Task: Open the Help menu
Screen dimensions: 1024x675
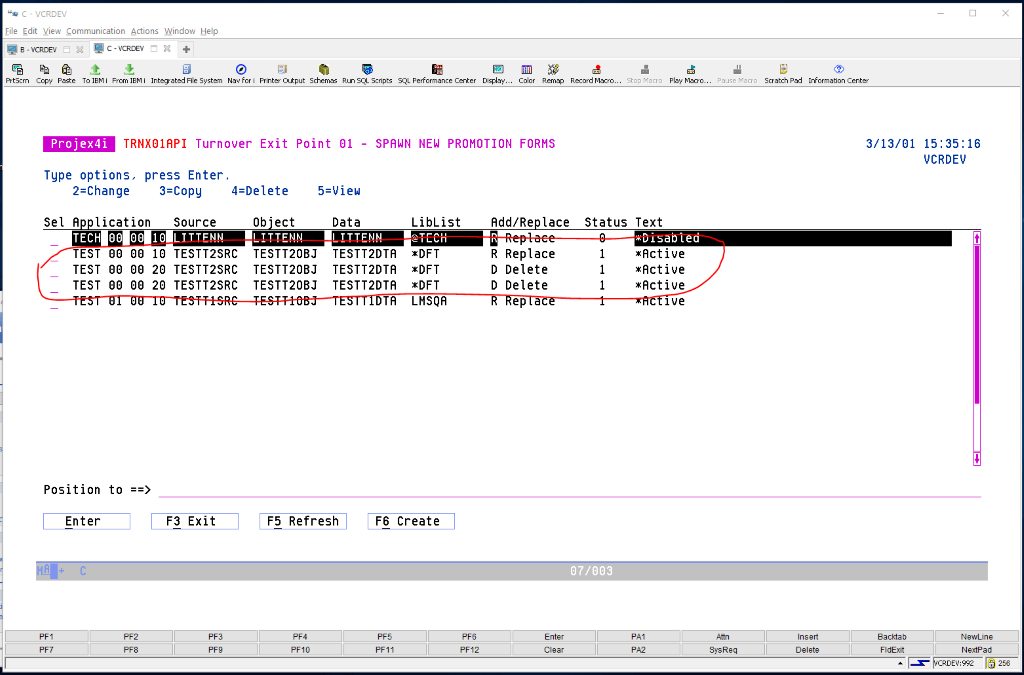Action: [209, 31]
